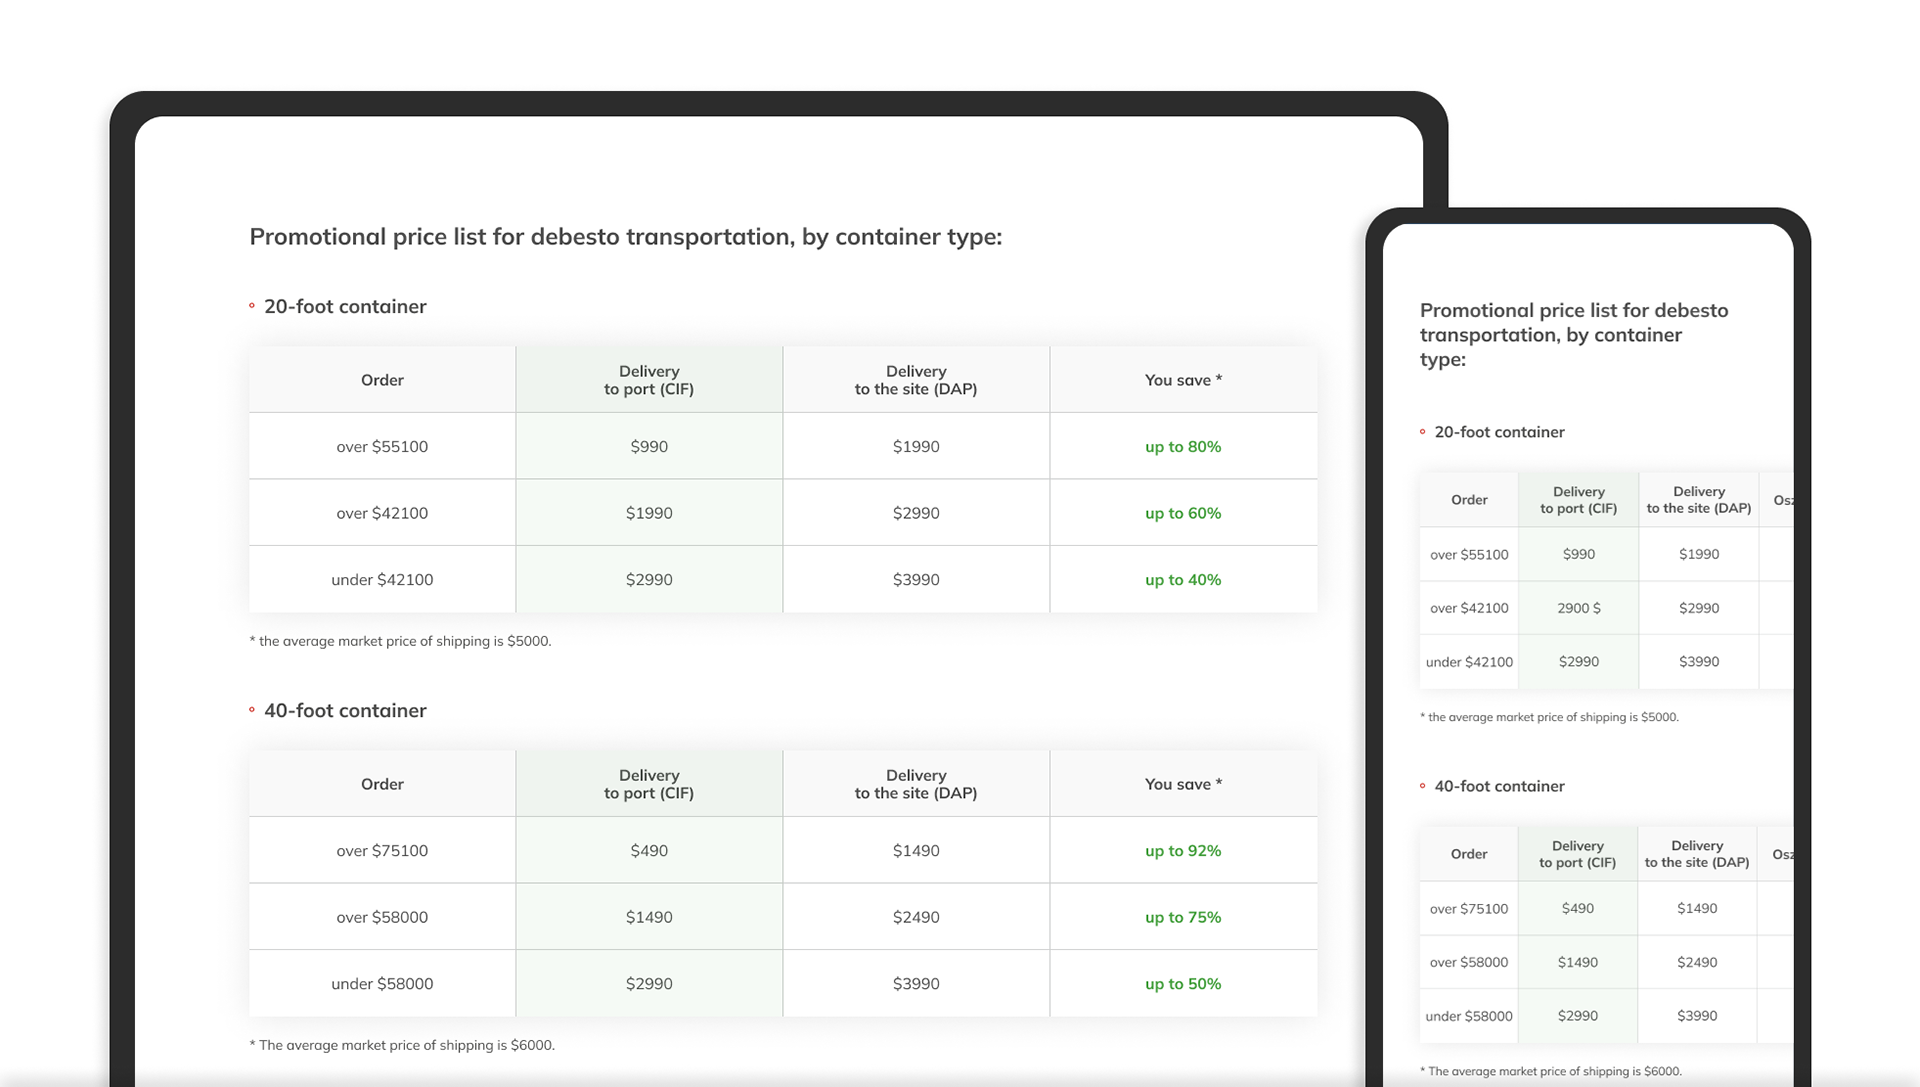
Task: Select the tablet's 20-foot container heading
Action: pos(345,307)
